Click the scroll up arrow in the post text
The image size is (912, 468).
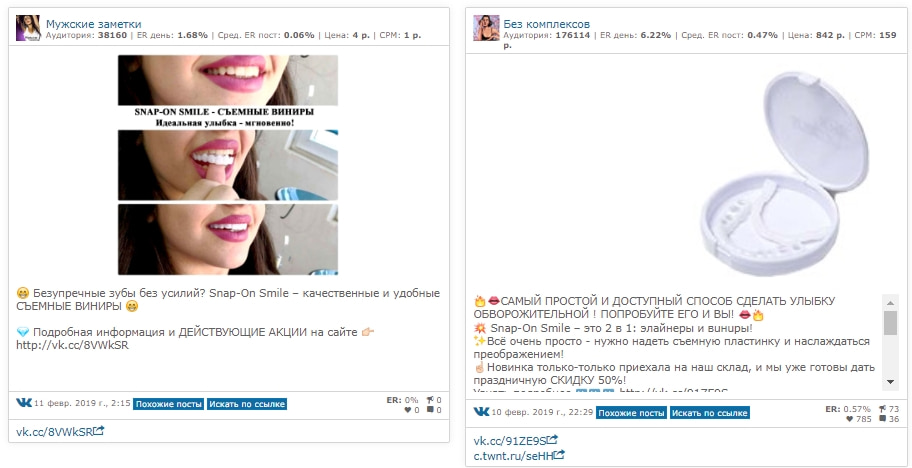click(x=890, y=302)
